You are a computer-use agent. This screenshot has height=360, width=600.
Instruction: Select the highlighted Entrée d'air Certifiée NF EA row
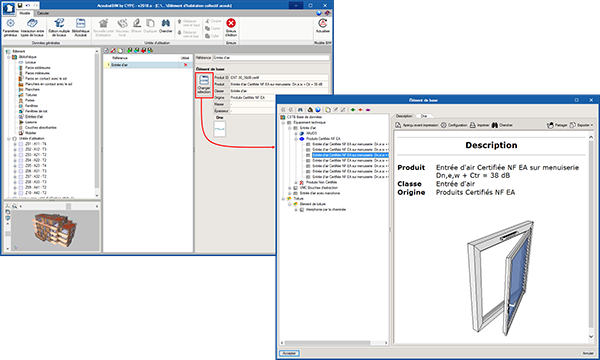coord(350,155)
